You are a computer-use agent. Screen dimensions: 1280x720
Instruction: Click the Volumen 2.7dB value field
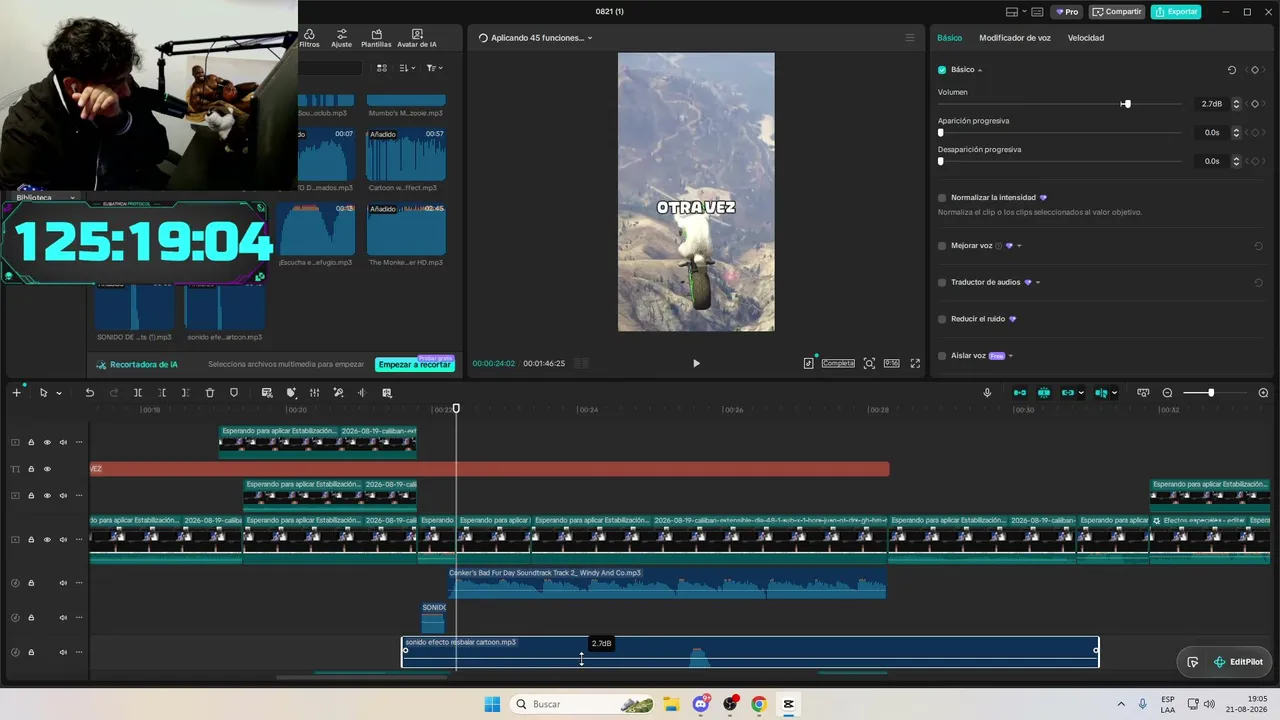1211,104
